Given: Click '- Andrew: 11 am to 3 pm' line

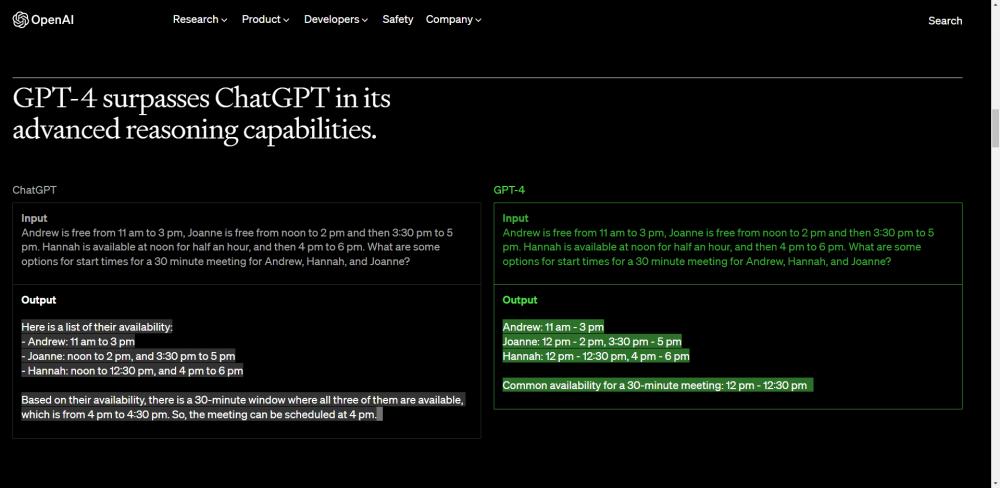Looking at the screenshot, I should pos(78,341).
